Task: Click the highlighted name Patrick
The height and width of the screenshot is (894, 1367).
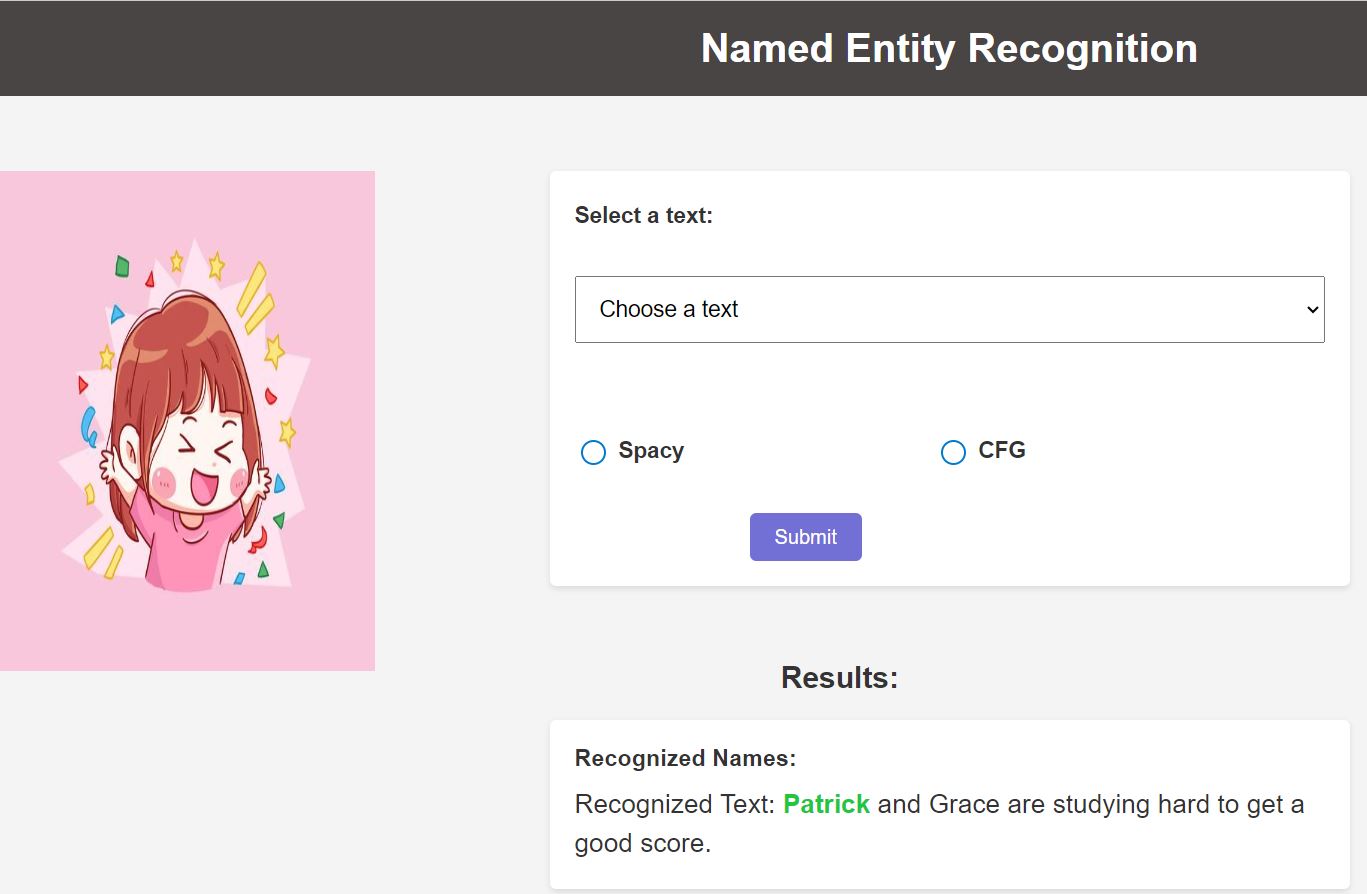Action: 826,804
